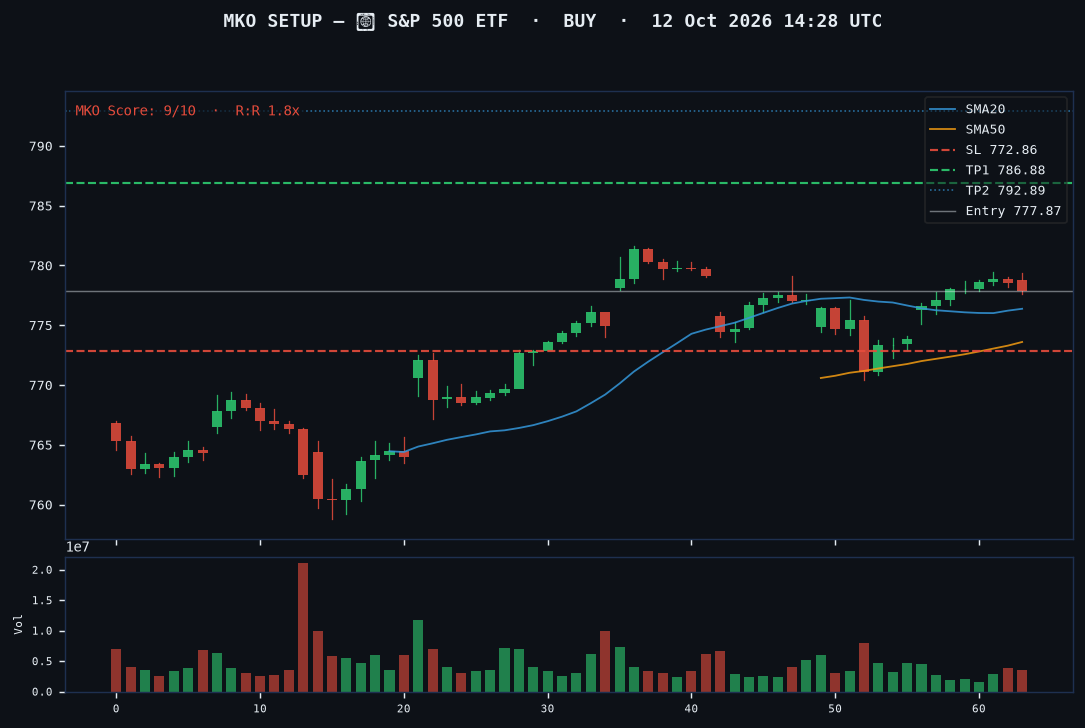Click the x-axis tick label 30

click(x=548, y=709)
